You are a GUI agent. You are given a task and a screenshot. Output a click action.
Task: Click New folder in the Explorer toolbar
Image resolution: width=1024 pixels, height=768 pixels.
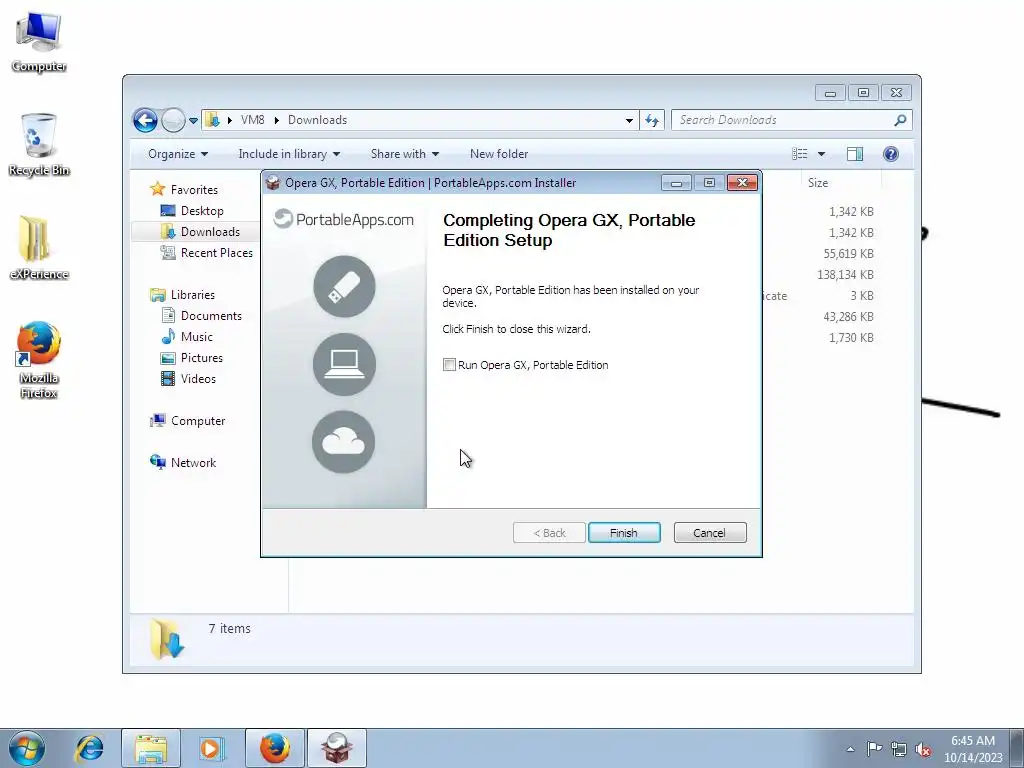pyautogui.click(x=499, y=154)
